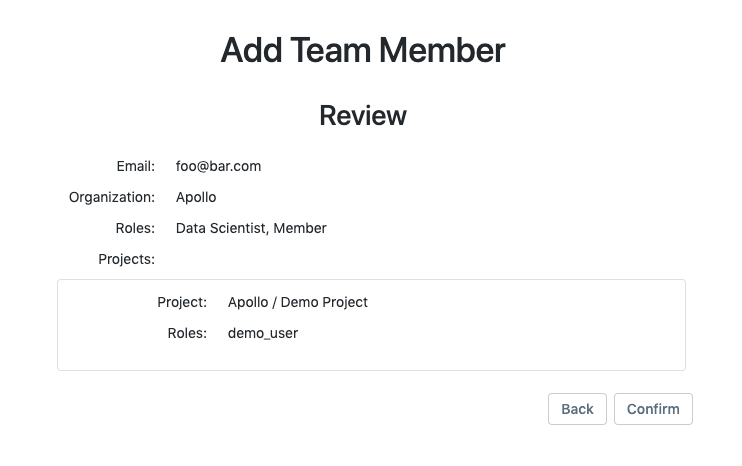Click the Data Scientist role text
Image resolution: width=742 pixels, height=466 pixels.
[220, 228]
